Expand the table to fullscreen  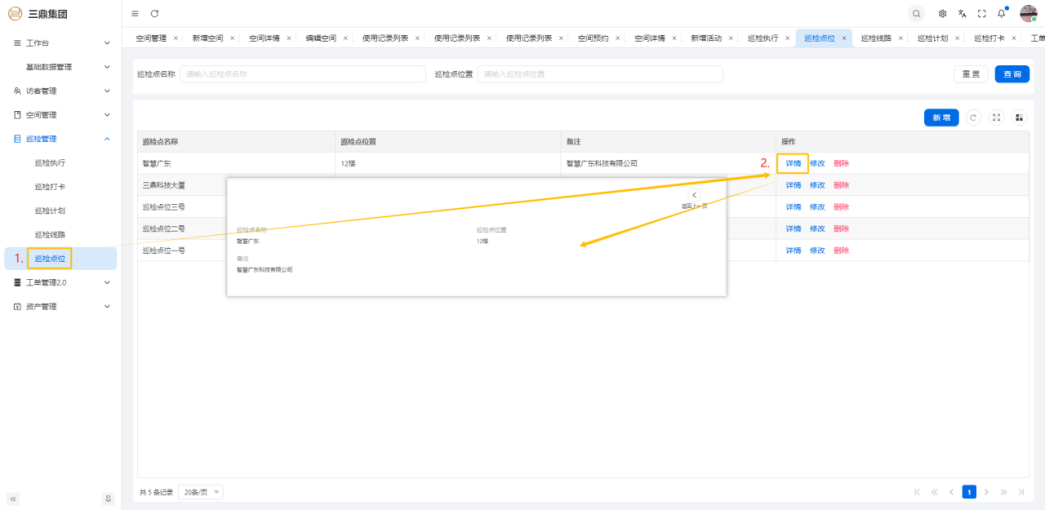pos(996,117)
